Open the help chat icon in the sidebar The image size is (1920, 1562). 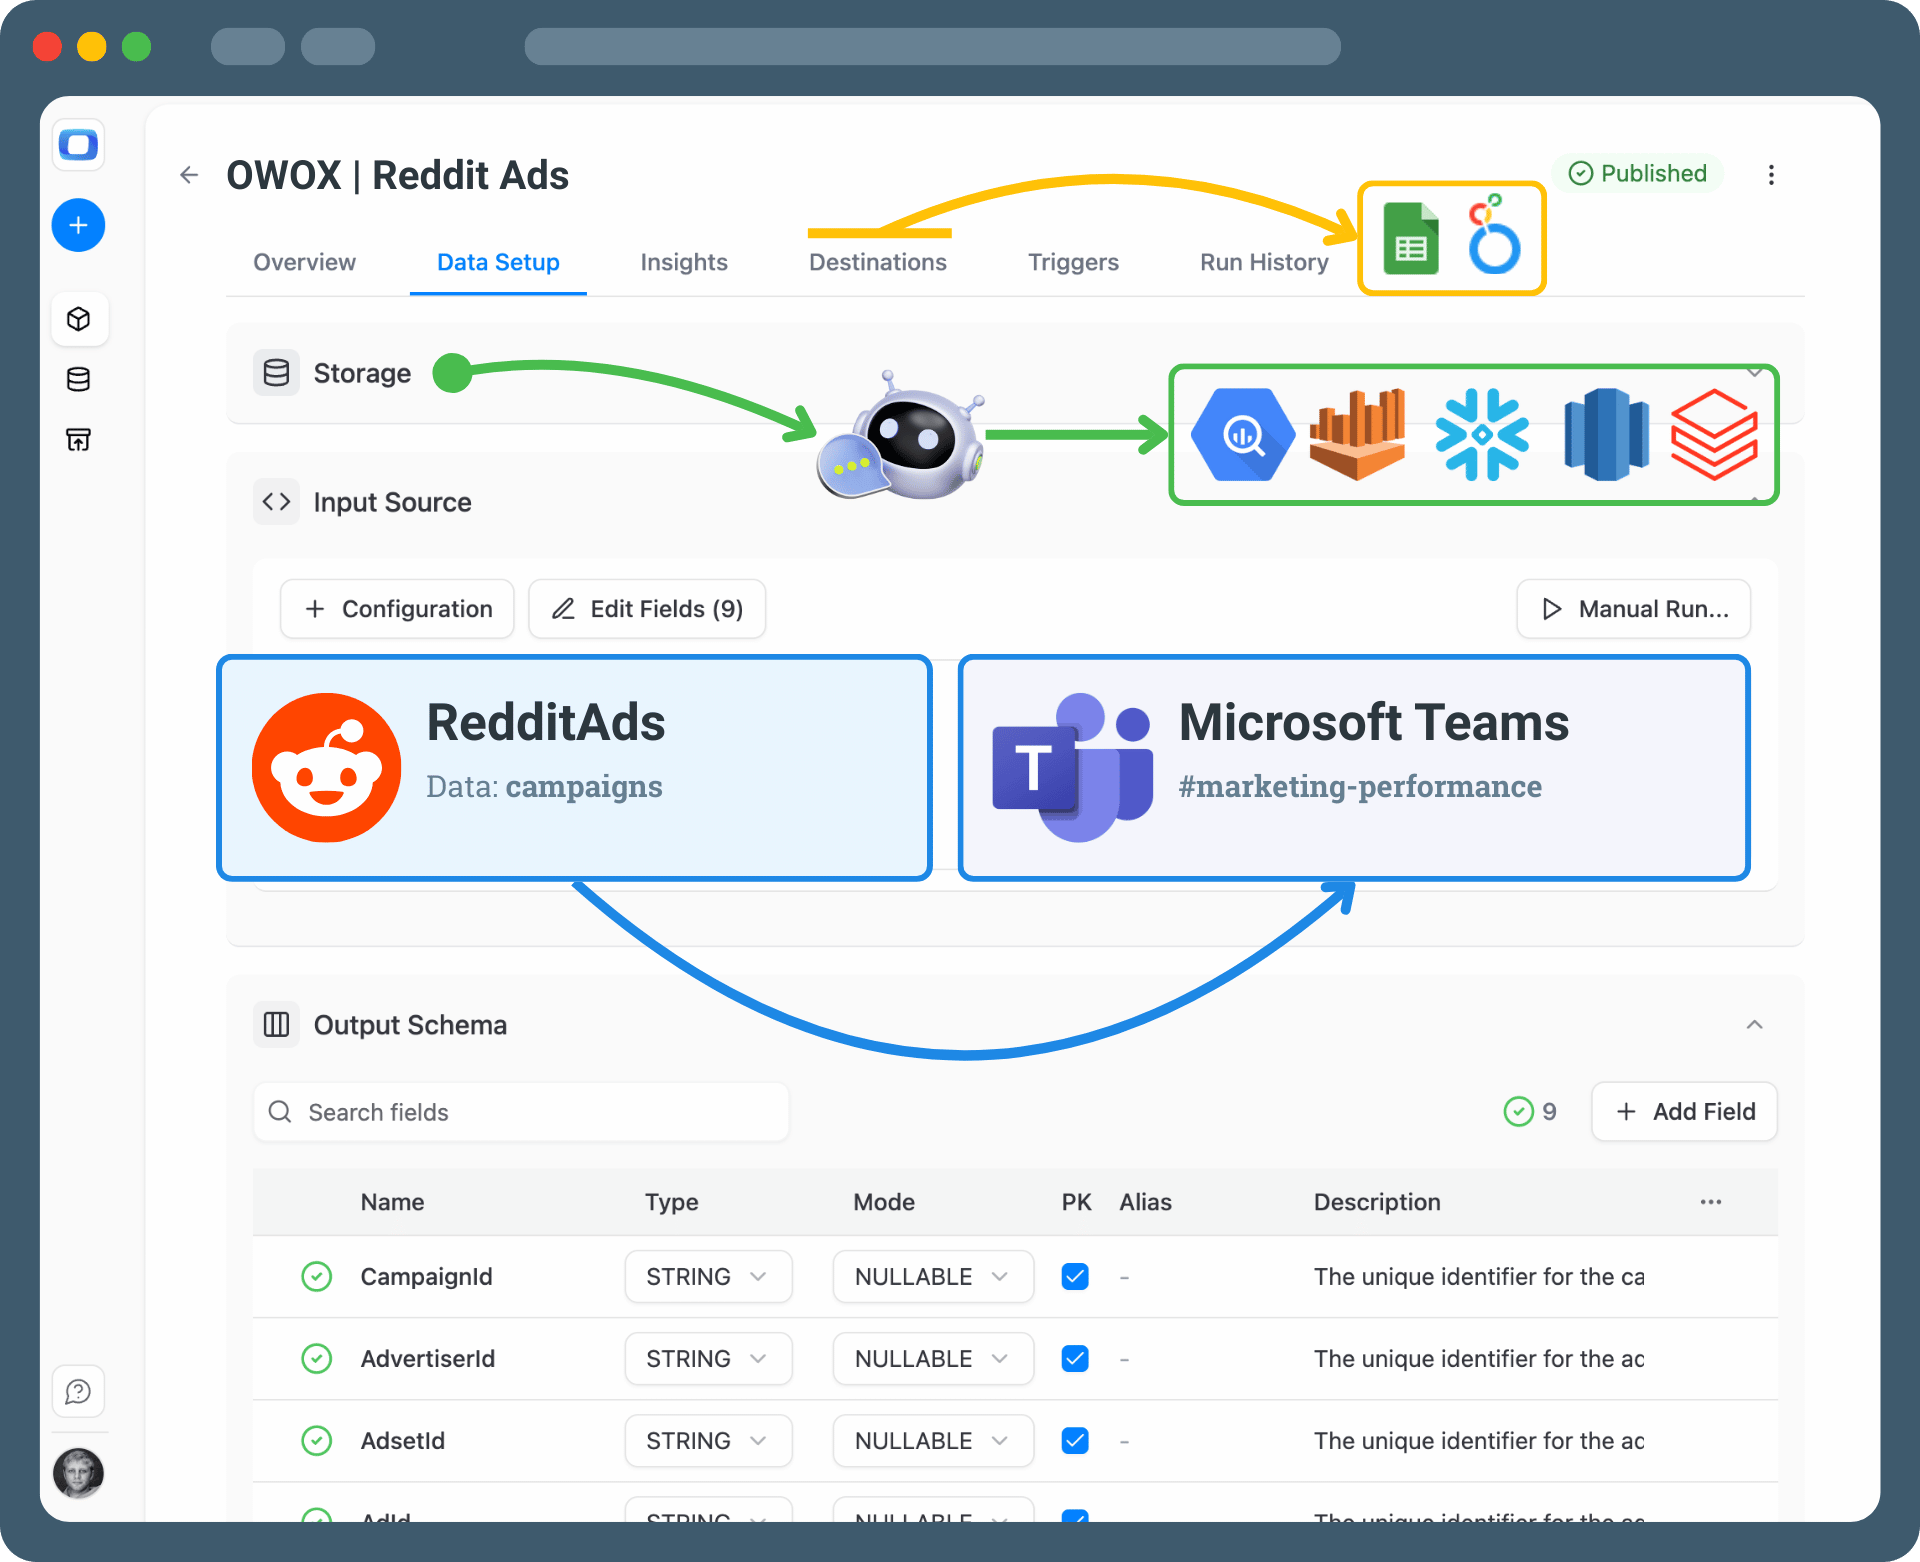(78, 1390)
